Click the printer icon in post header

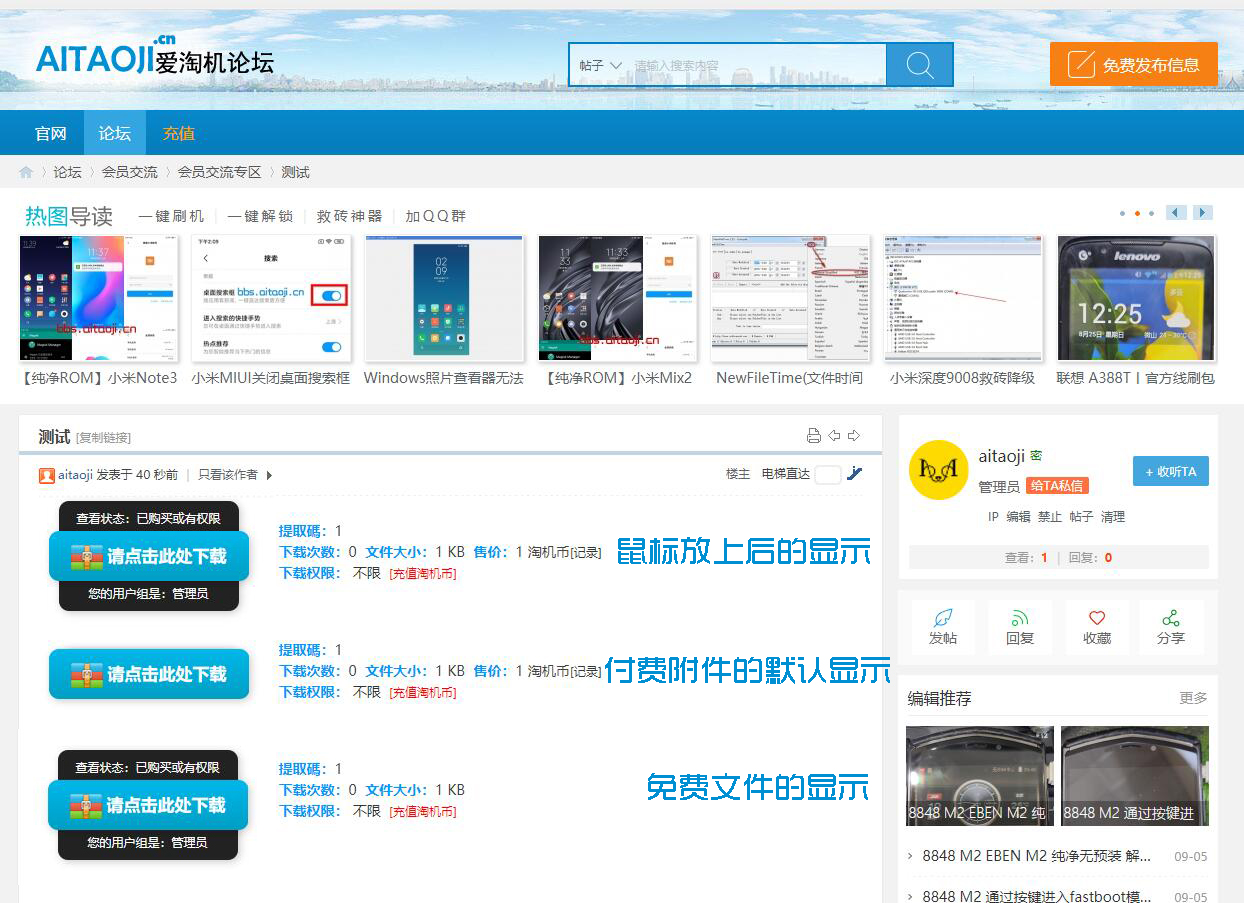point(814,435)
